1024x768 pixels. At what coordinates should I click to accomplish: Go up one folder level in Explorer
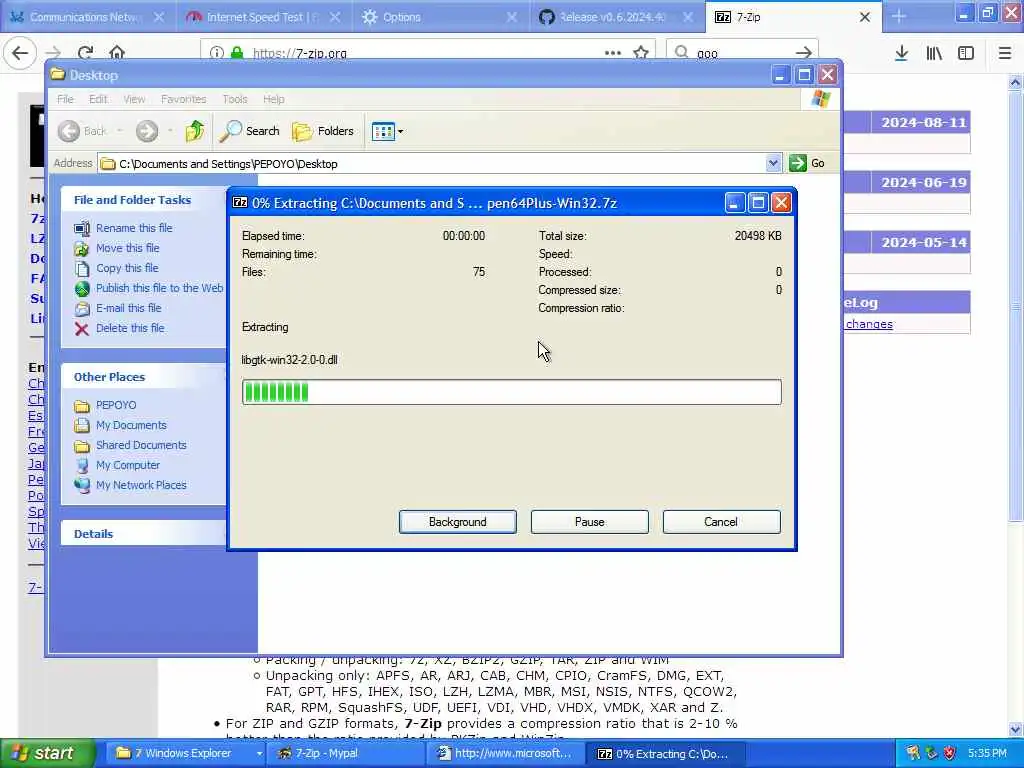(x=194, y=131)
